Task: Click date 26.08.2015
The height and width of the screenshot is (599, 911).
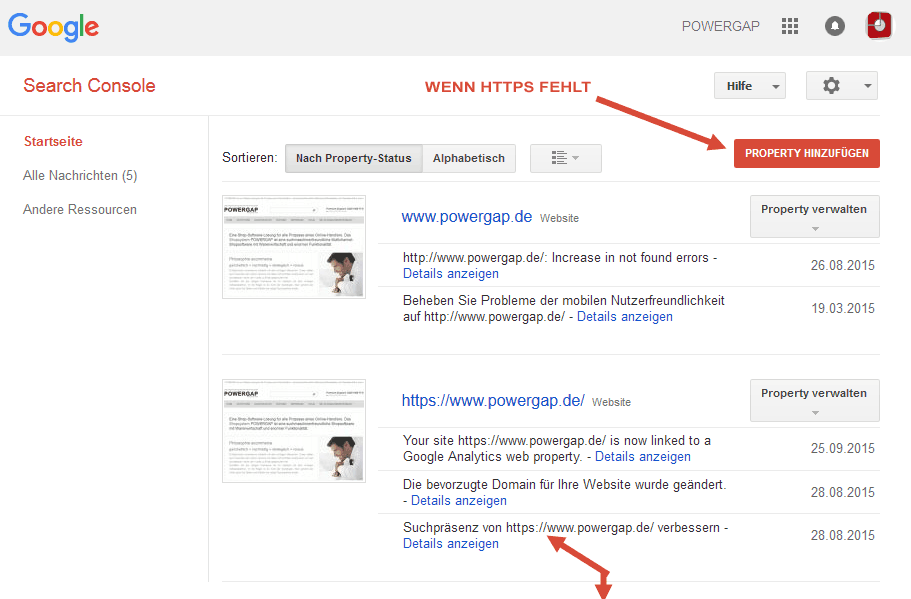Action: coord(842,266)
